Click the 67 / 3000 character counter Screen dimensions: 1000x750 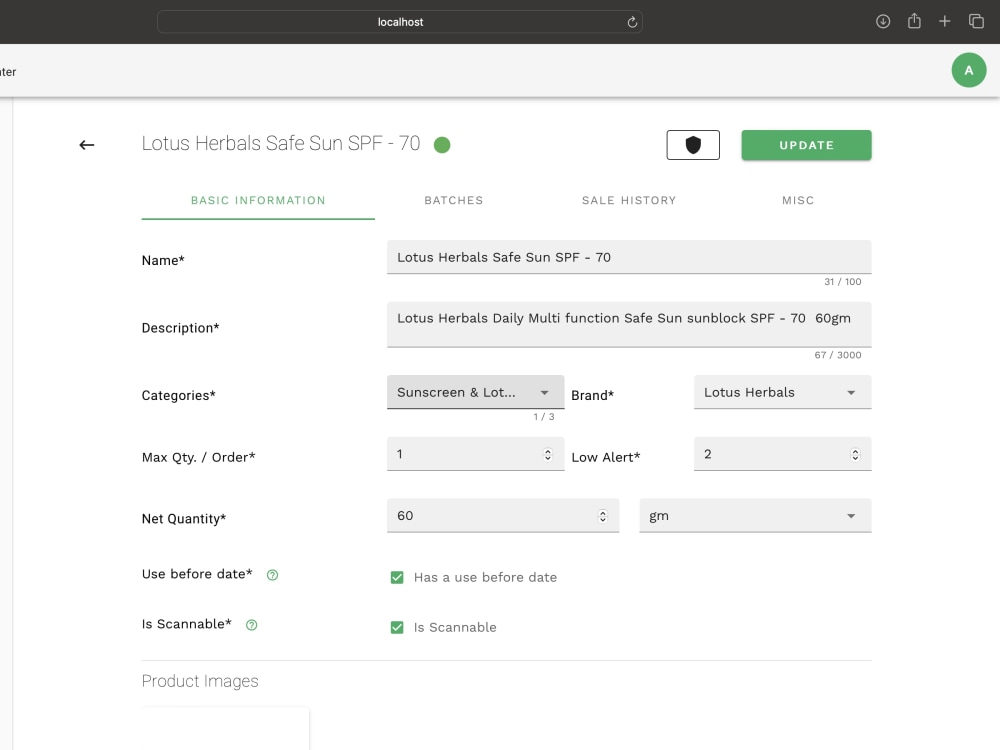(x=837, y=355)
